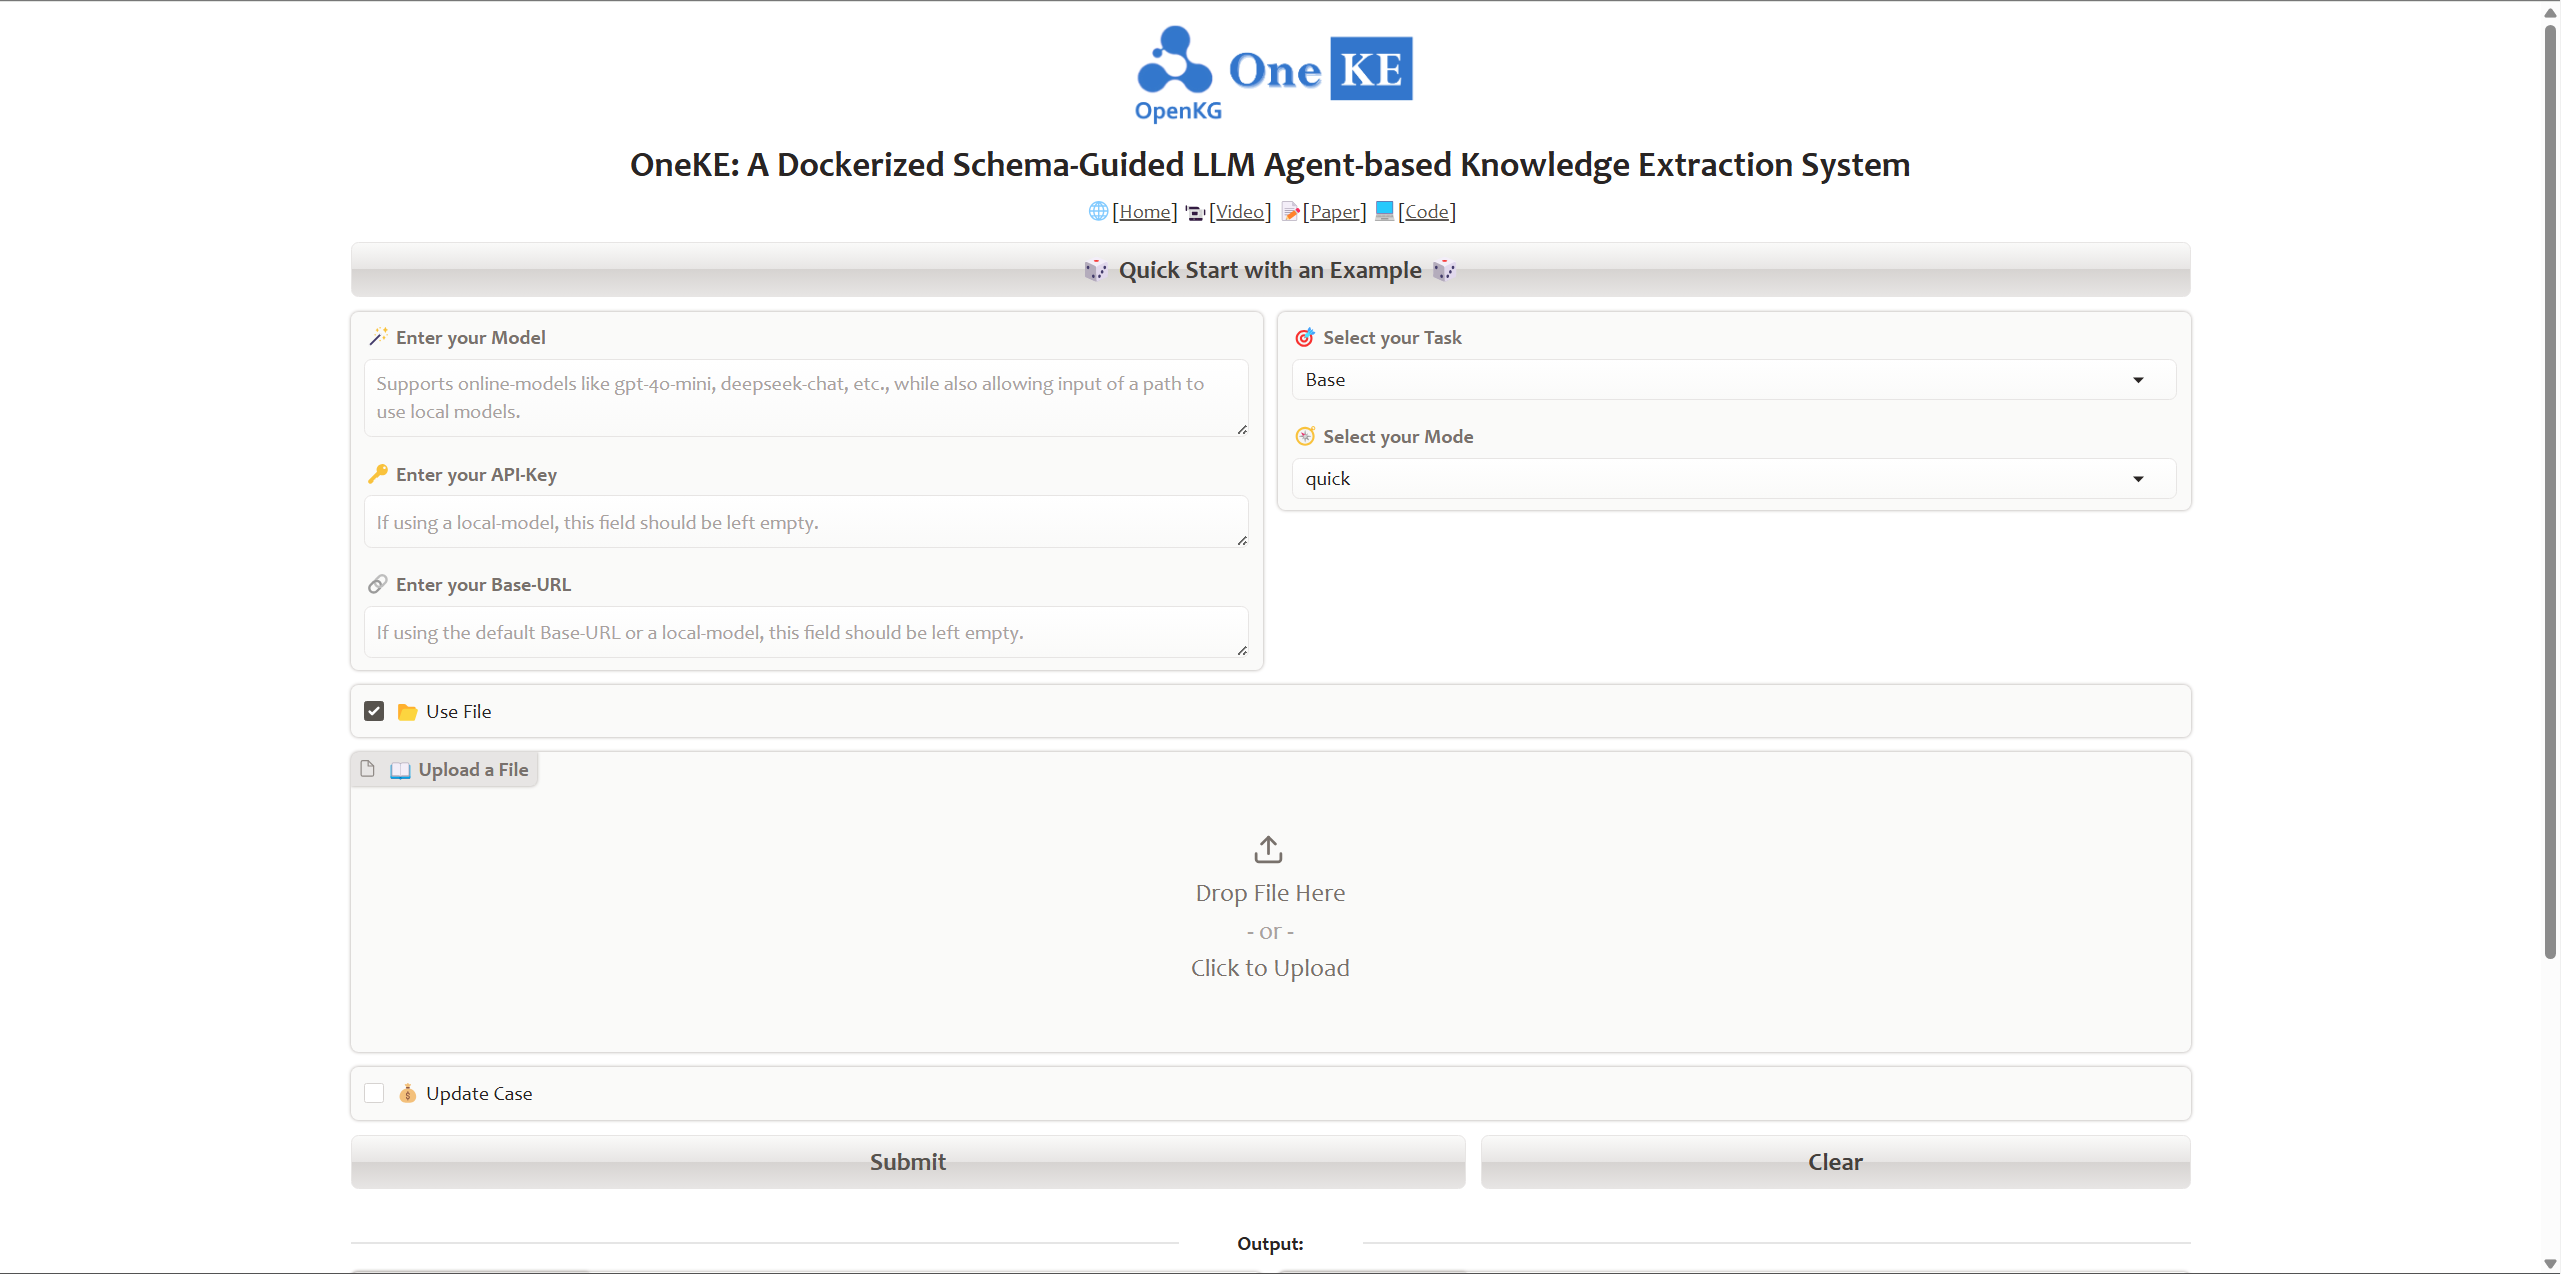Enable the Update Case checkbox
The width and height of the screenshot is (2561, 1274).
pos(374,1093)
